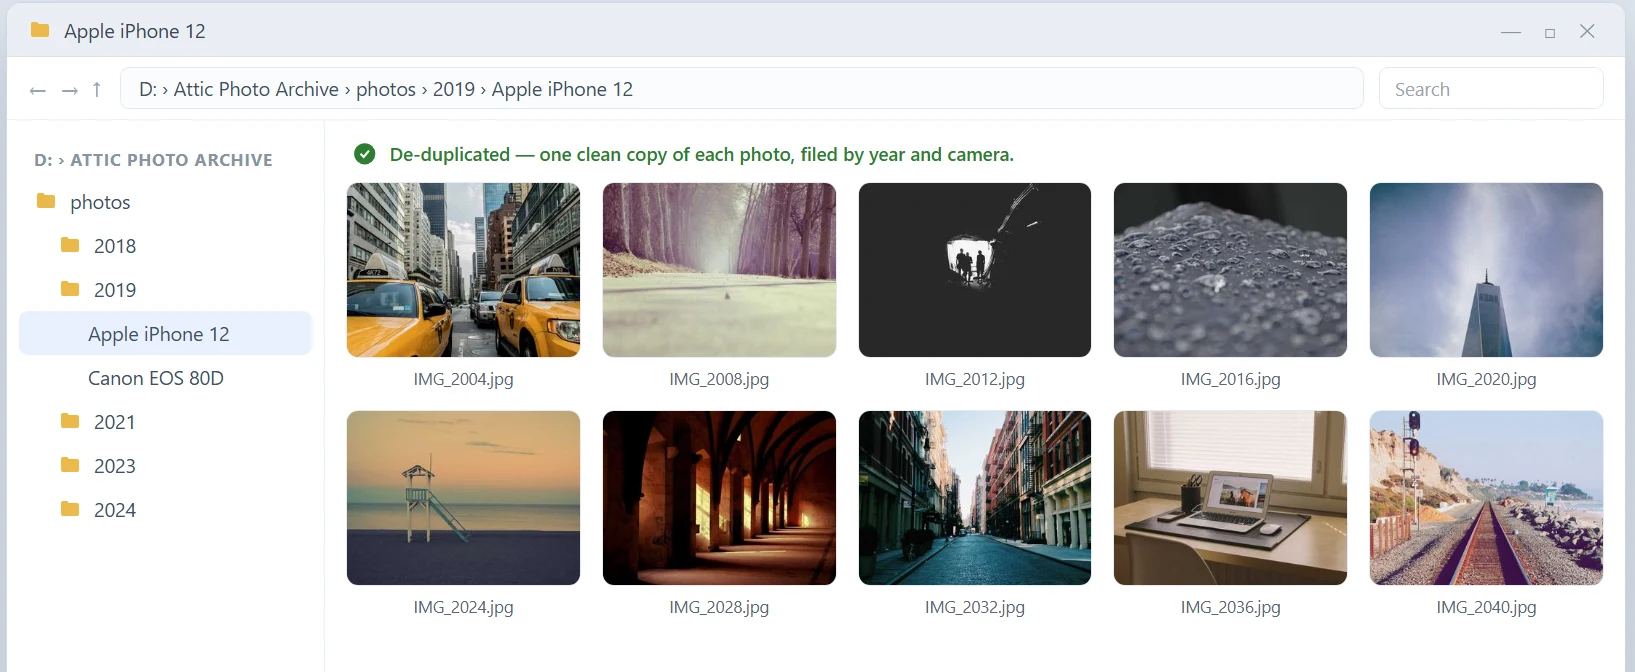Click the De-duplicated status message text

702,154
